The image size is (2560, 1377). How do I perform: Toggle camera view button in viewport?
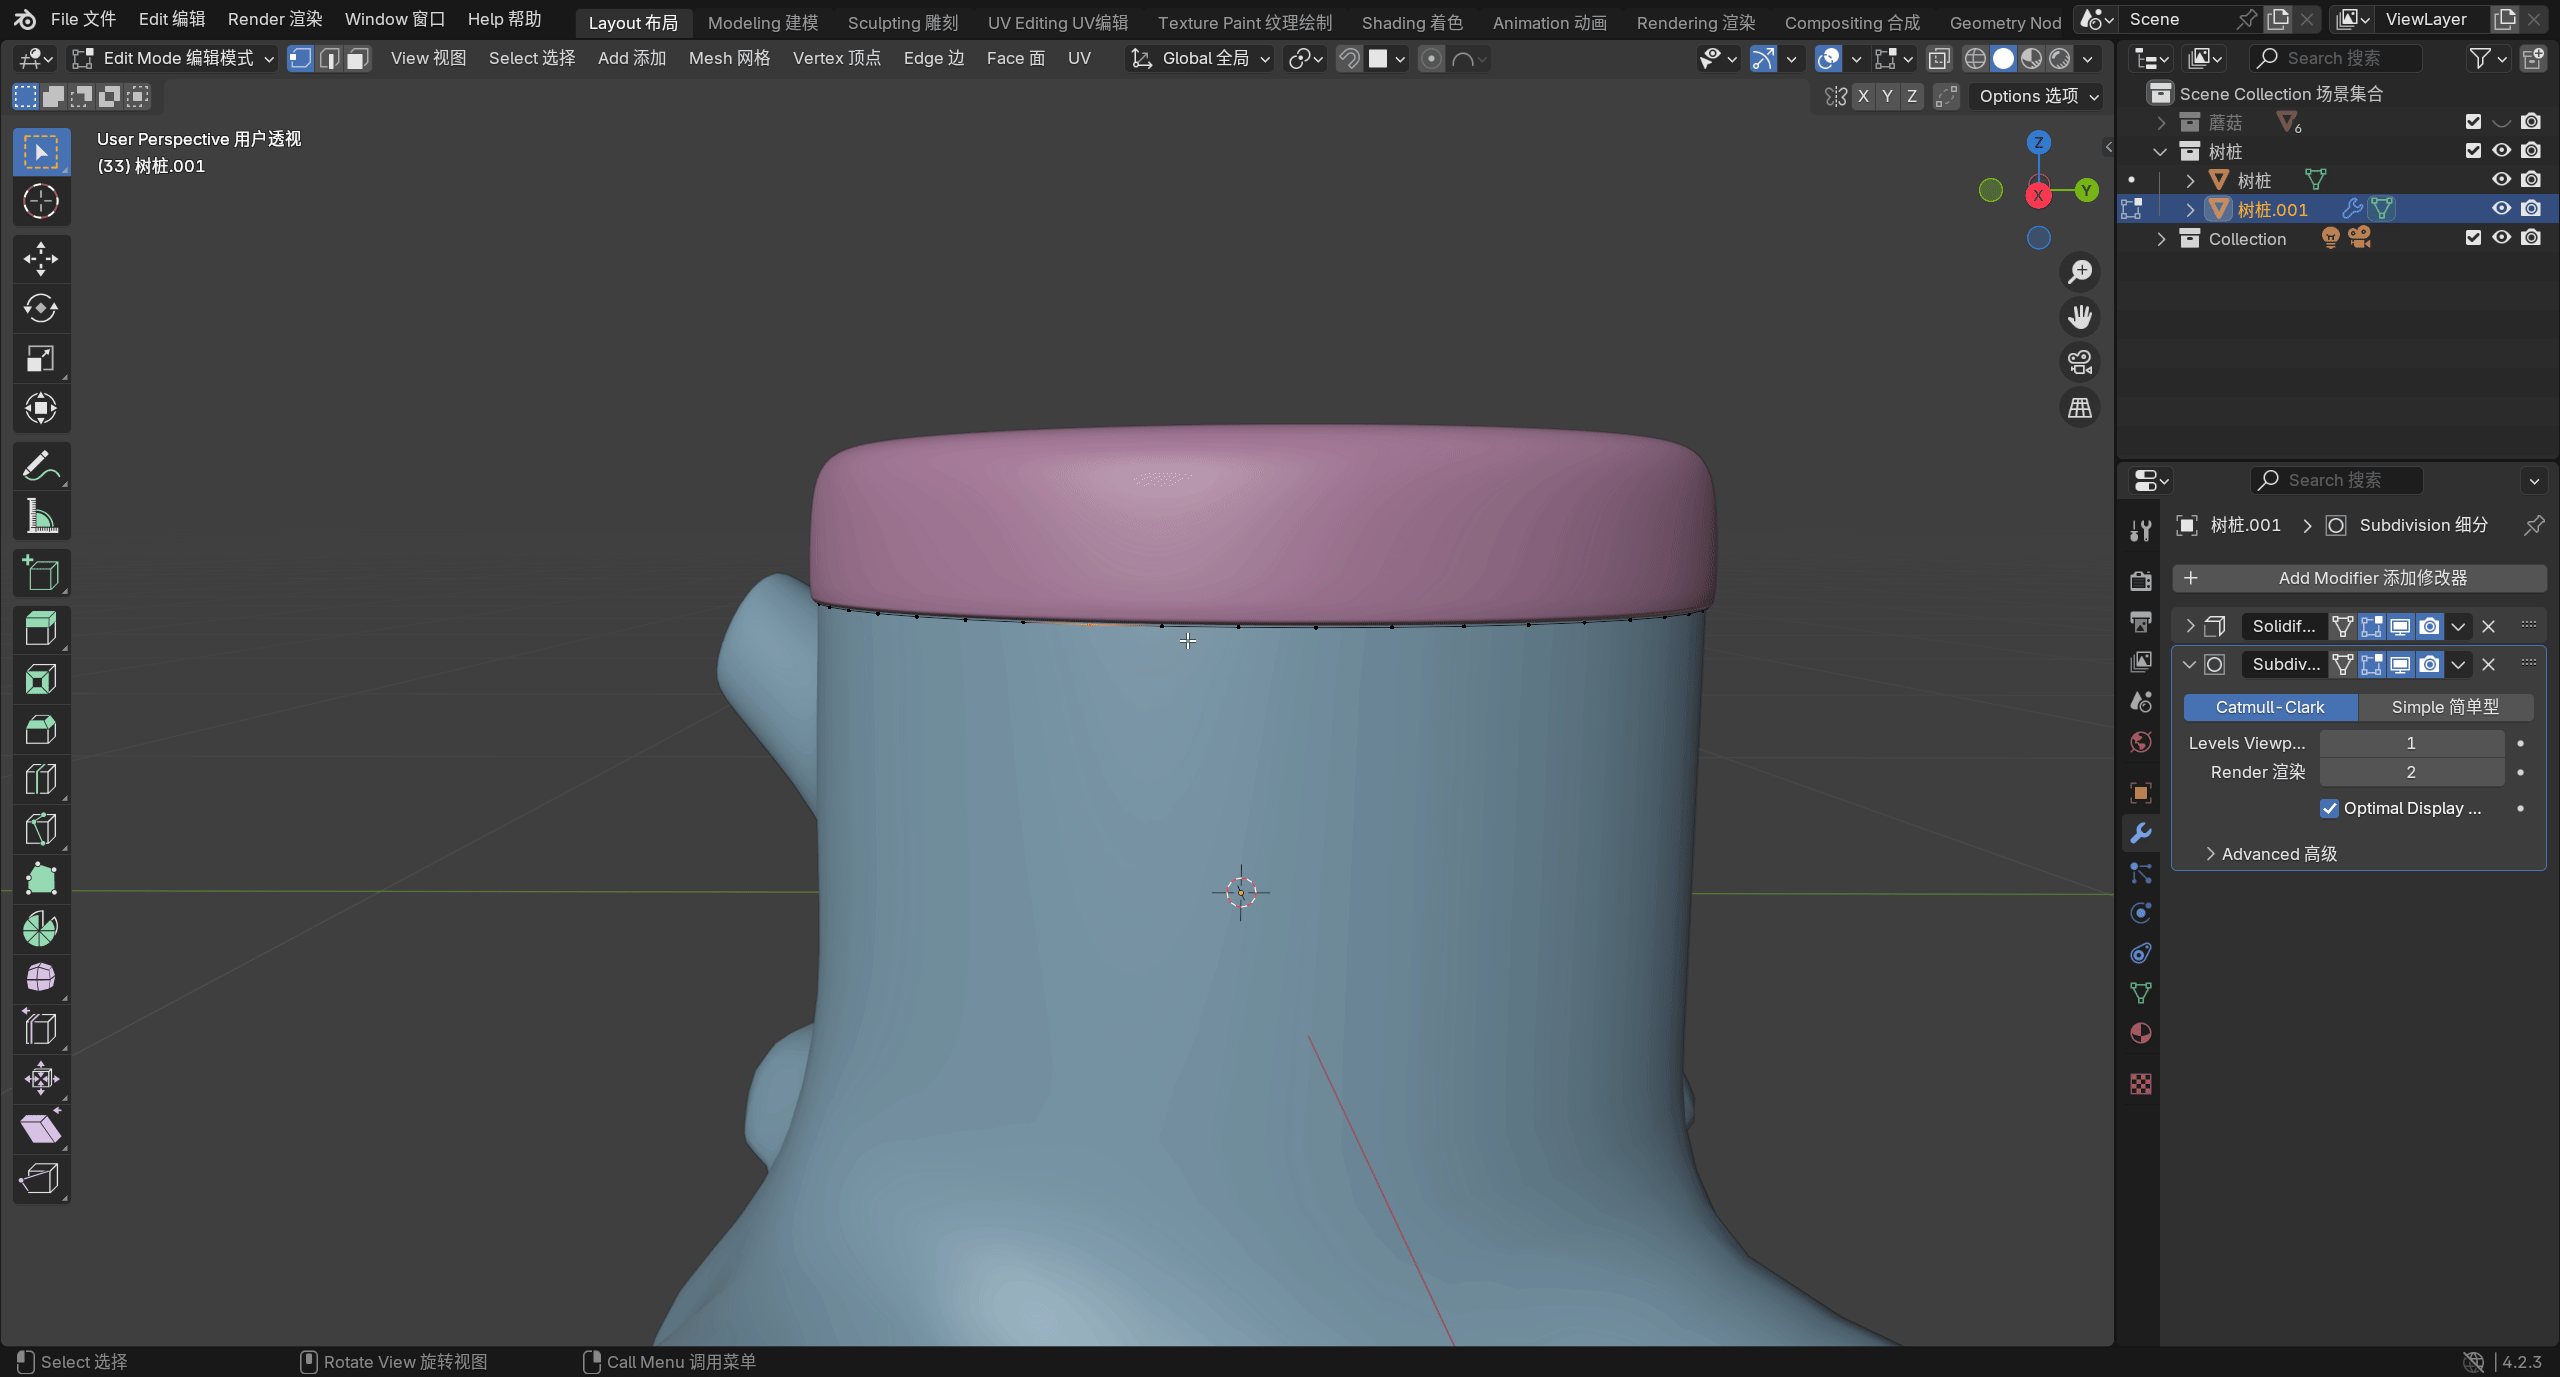tap(2080, 362)
